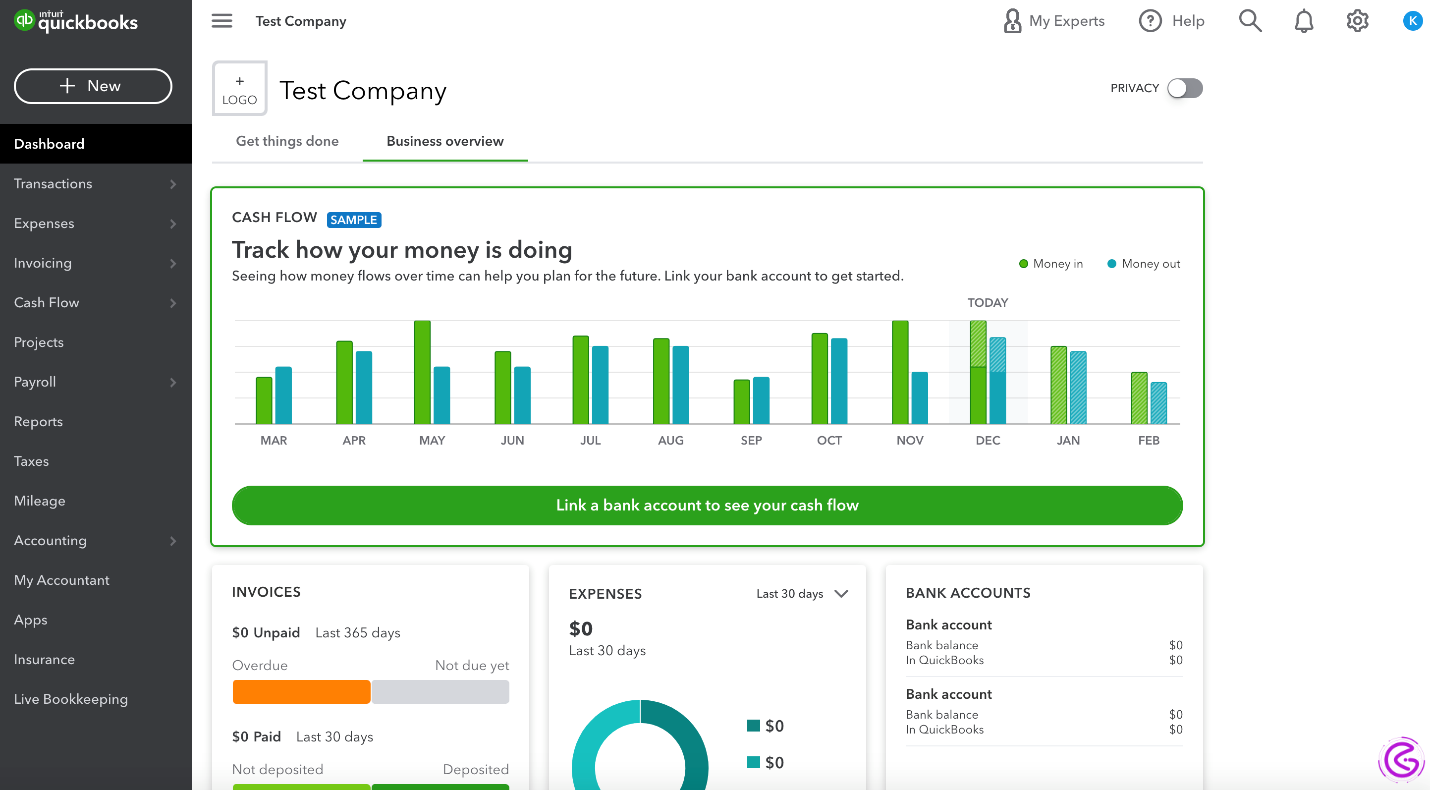Open the New button to create something

click(x=92, y=86)
